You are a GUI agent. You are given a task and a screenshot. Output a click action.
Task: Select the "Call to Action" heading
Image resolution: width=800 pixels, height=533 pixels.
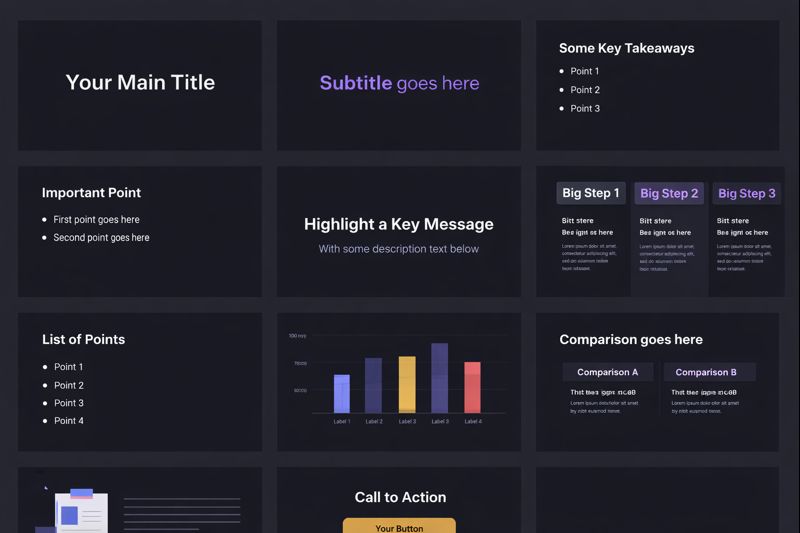pos(400,497)
